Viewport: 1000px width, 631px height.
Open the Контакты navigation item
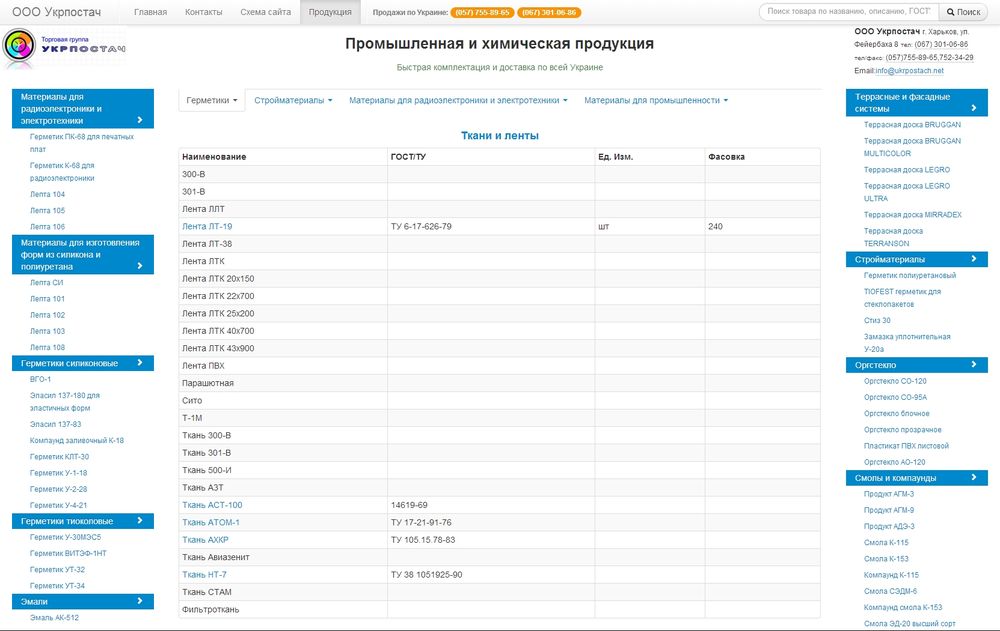(204, 12)
